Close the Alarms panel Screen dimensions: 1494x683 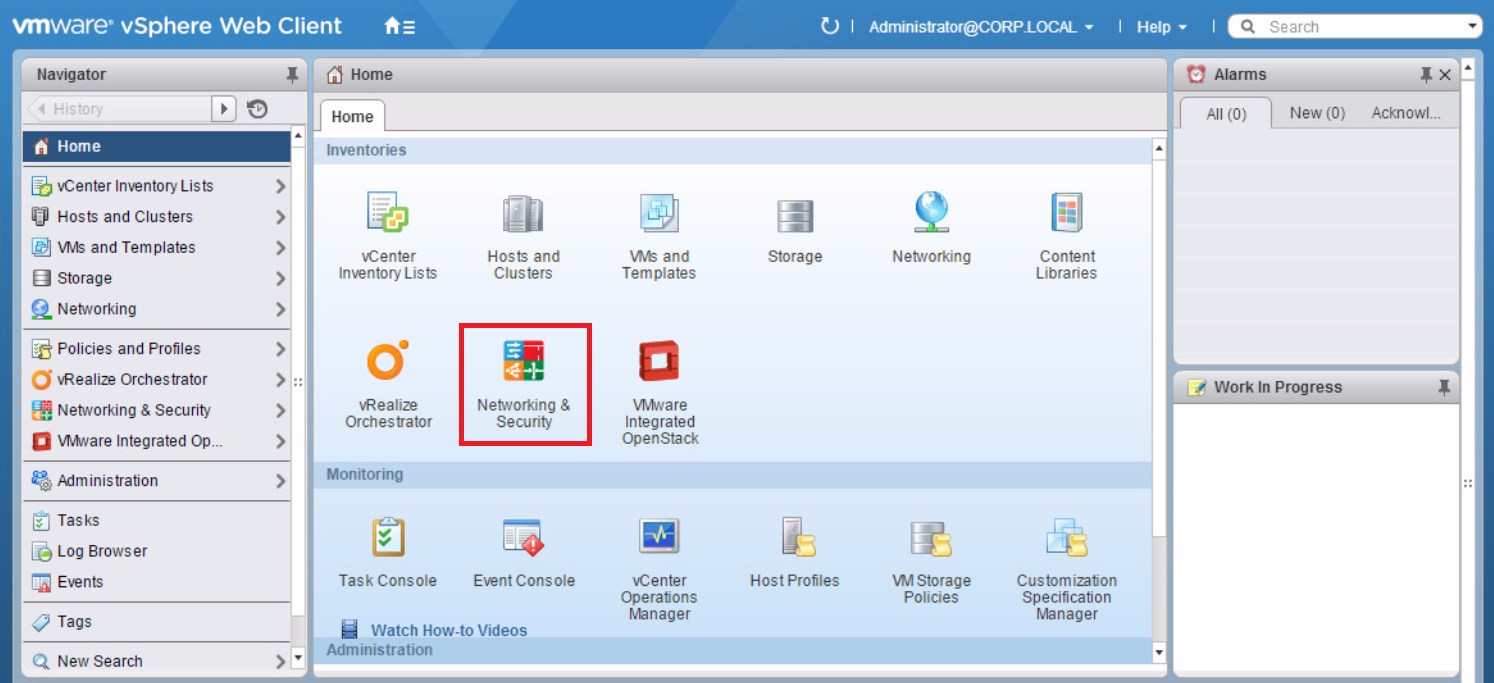click(1444, 75)
